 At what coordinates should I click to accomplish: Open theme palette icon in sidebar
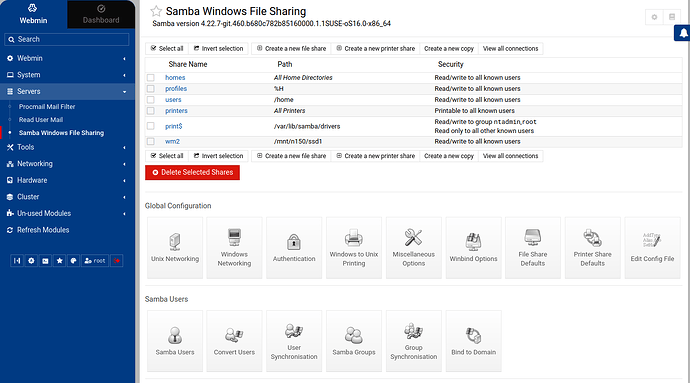click(73, 261)
